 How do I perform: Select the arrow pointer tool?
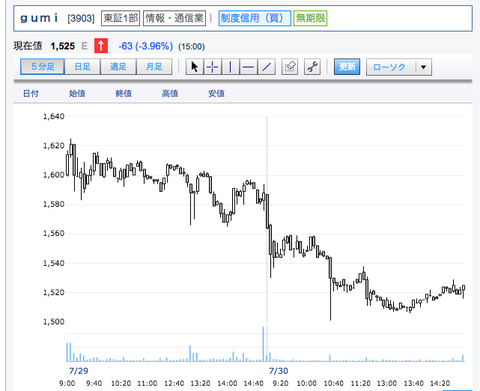point(194,67)
